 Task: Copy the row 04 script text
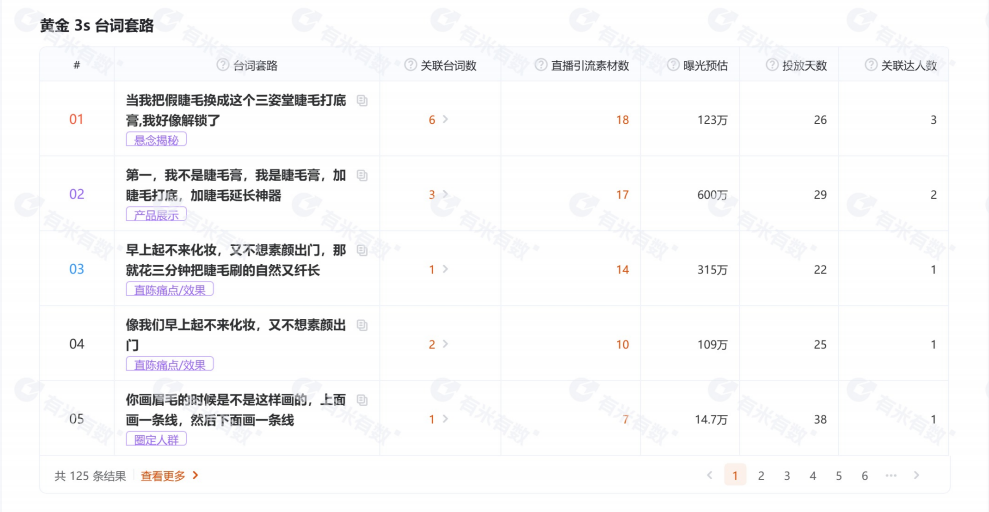pyautogui.click(x=362, y=325)
